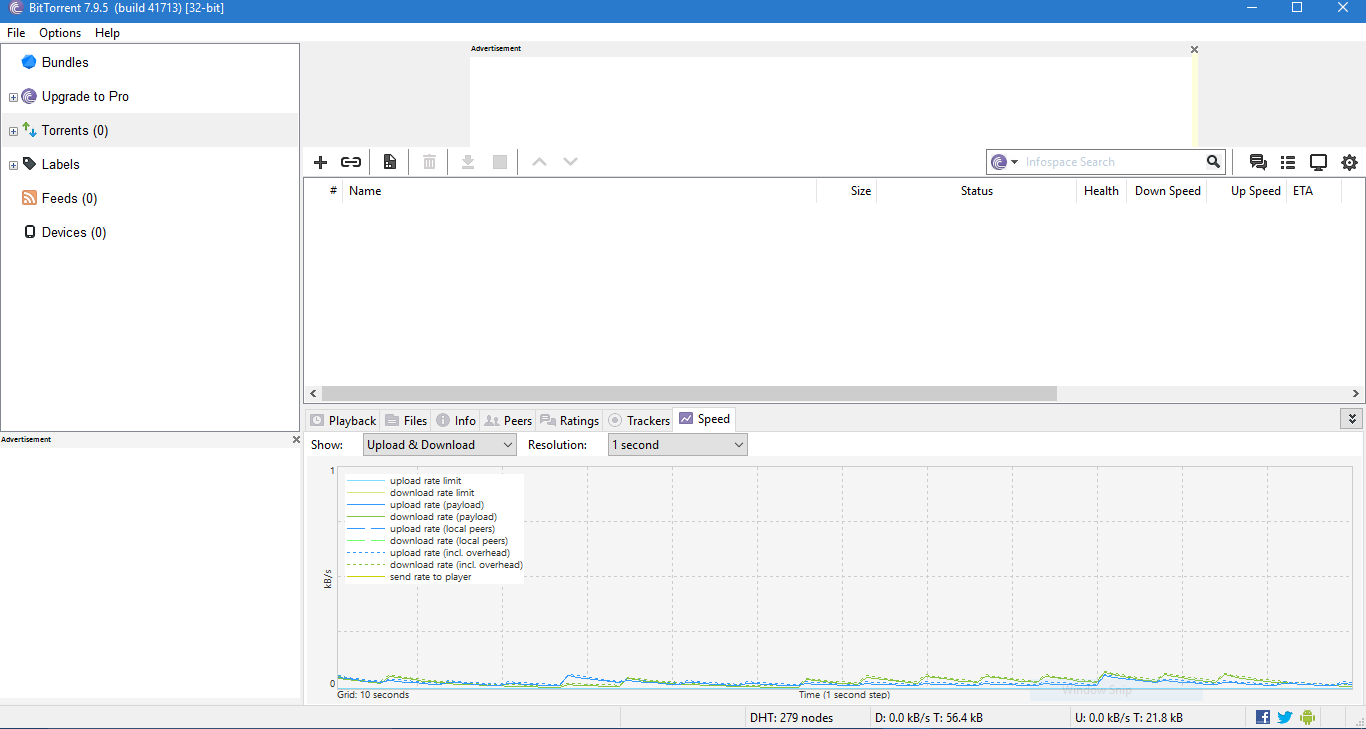This screenshot has width=1366, height=729.
Task: Switch to the Peers tab
Action: click(508, 420)
